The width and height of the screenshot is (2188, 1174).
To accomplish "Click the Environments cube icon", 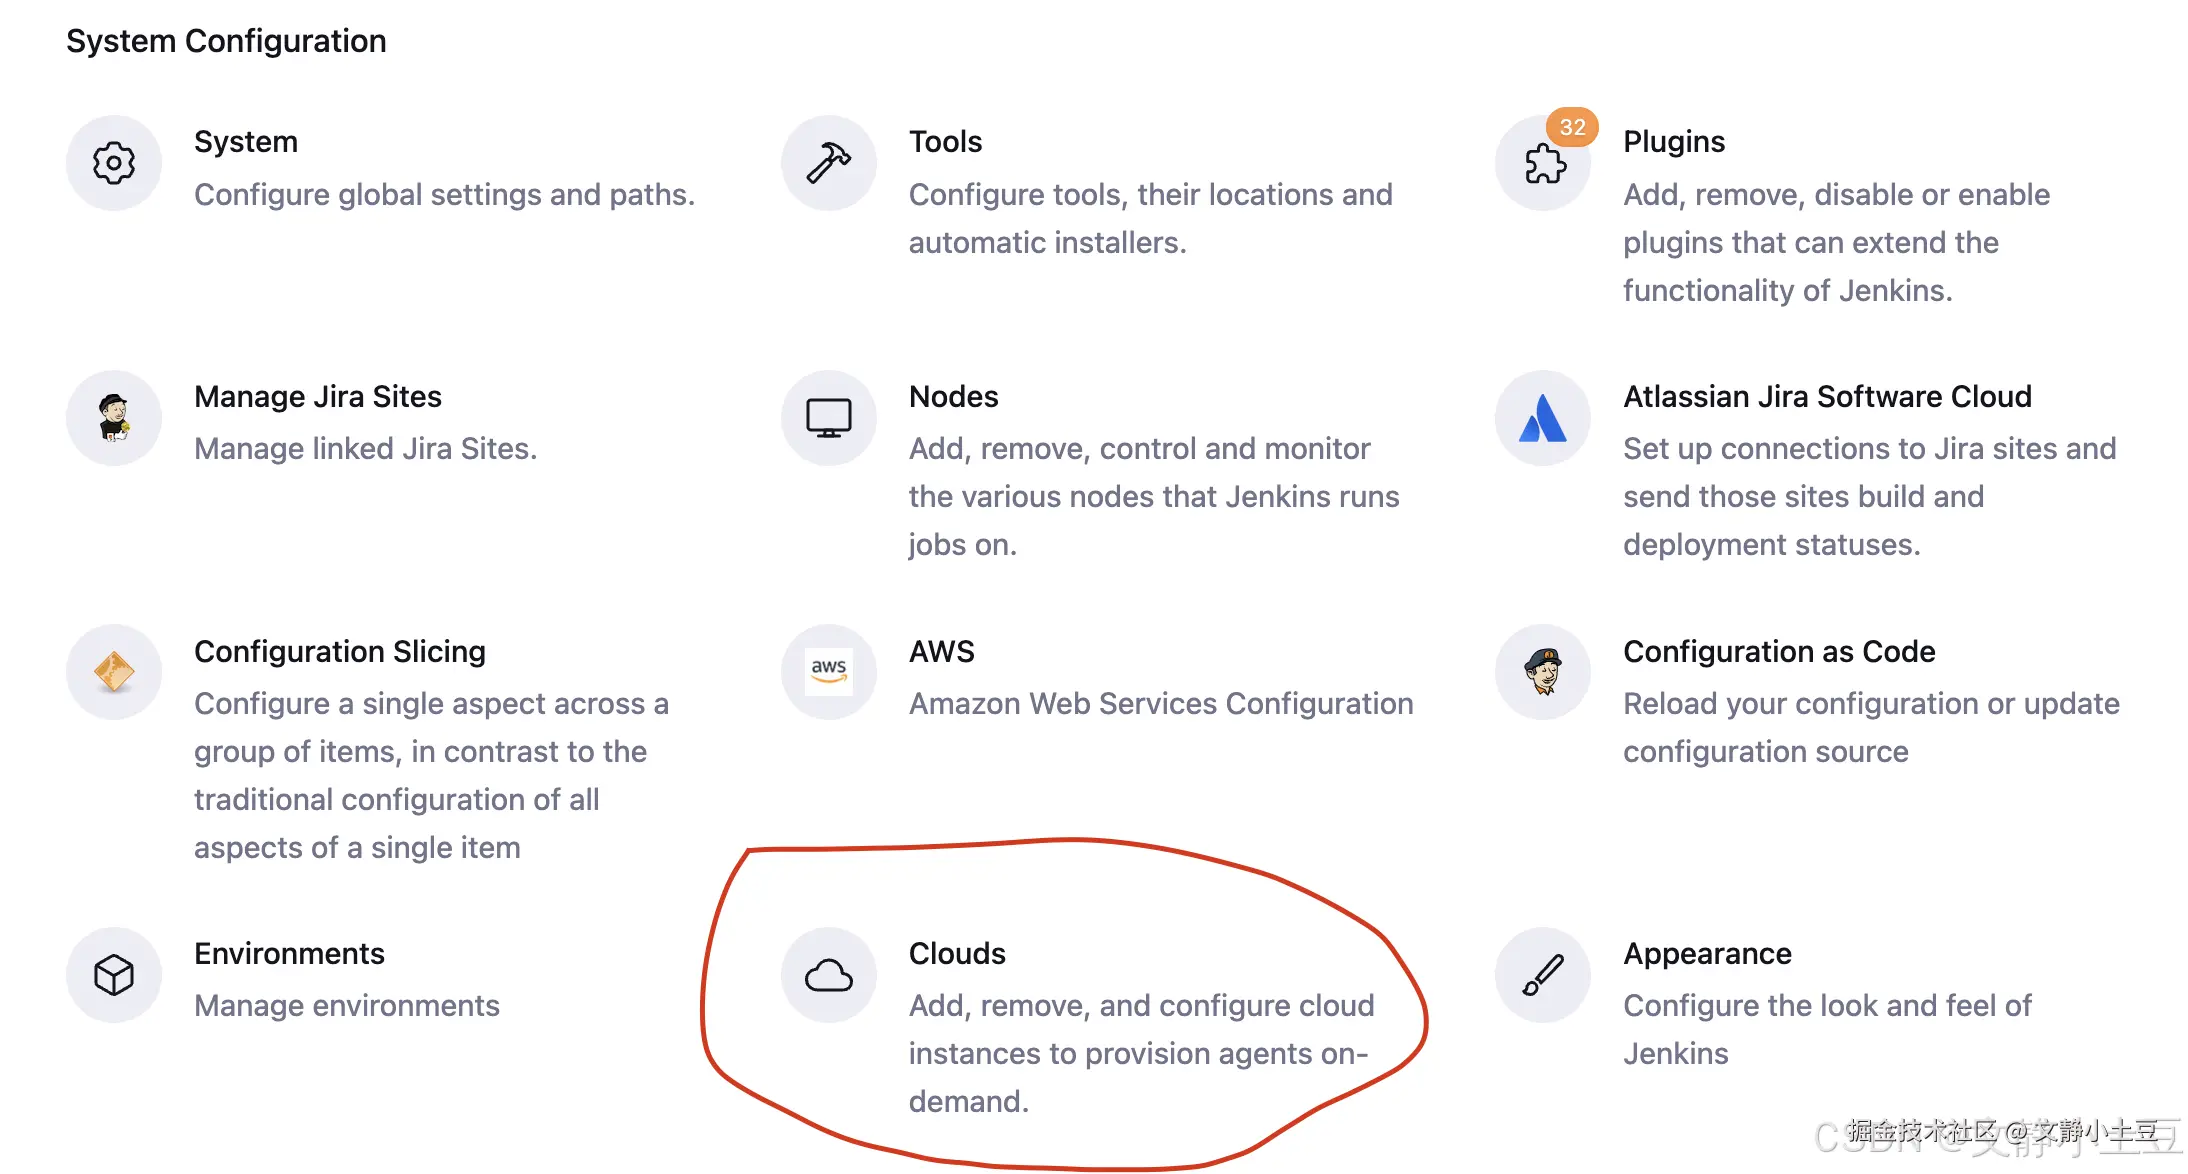I will [114, 975].
